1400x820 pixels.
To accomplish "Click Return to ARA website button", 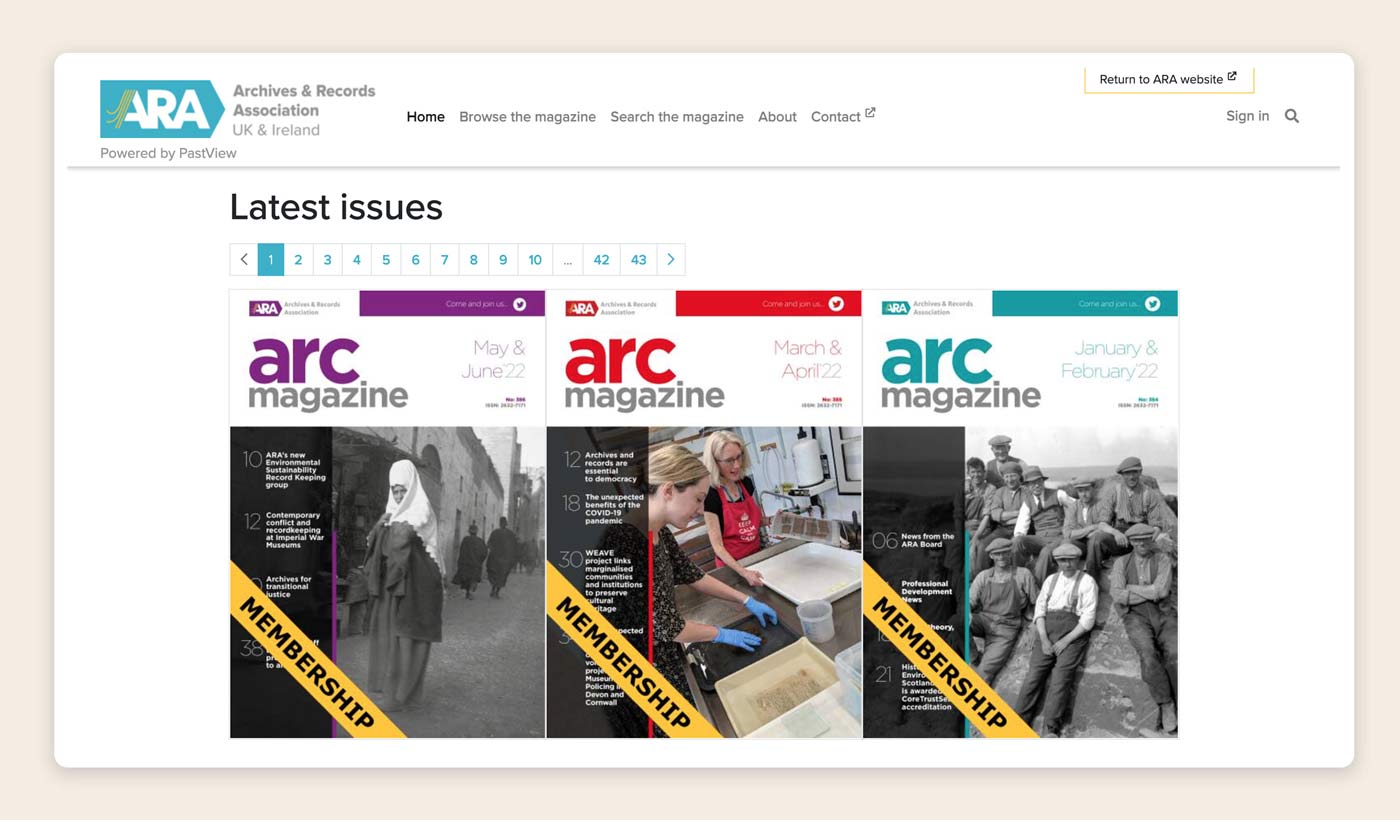I will (x=1168, y=79).
